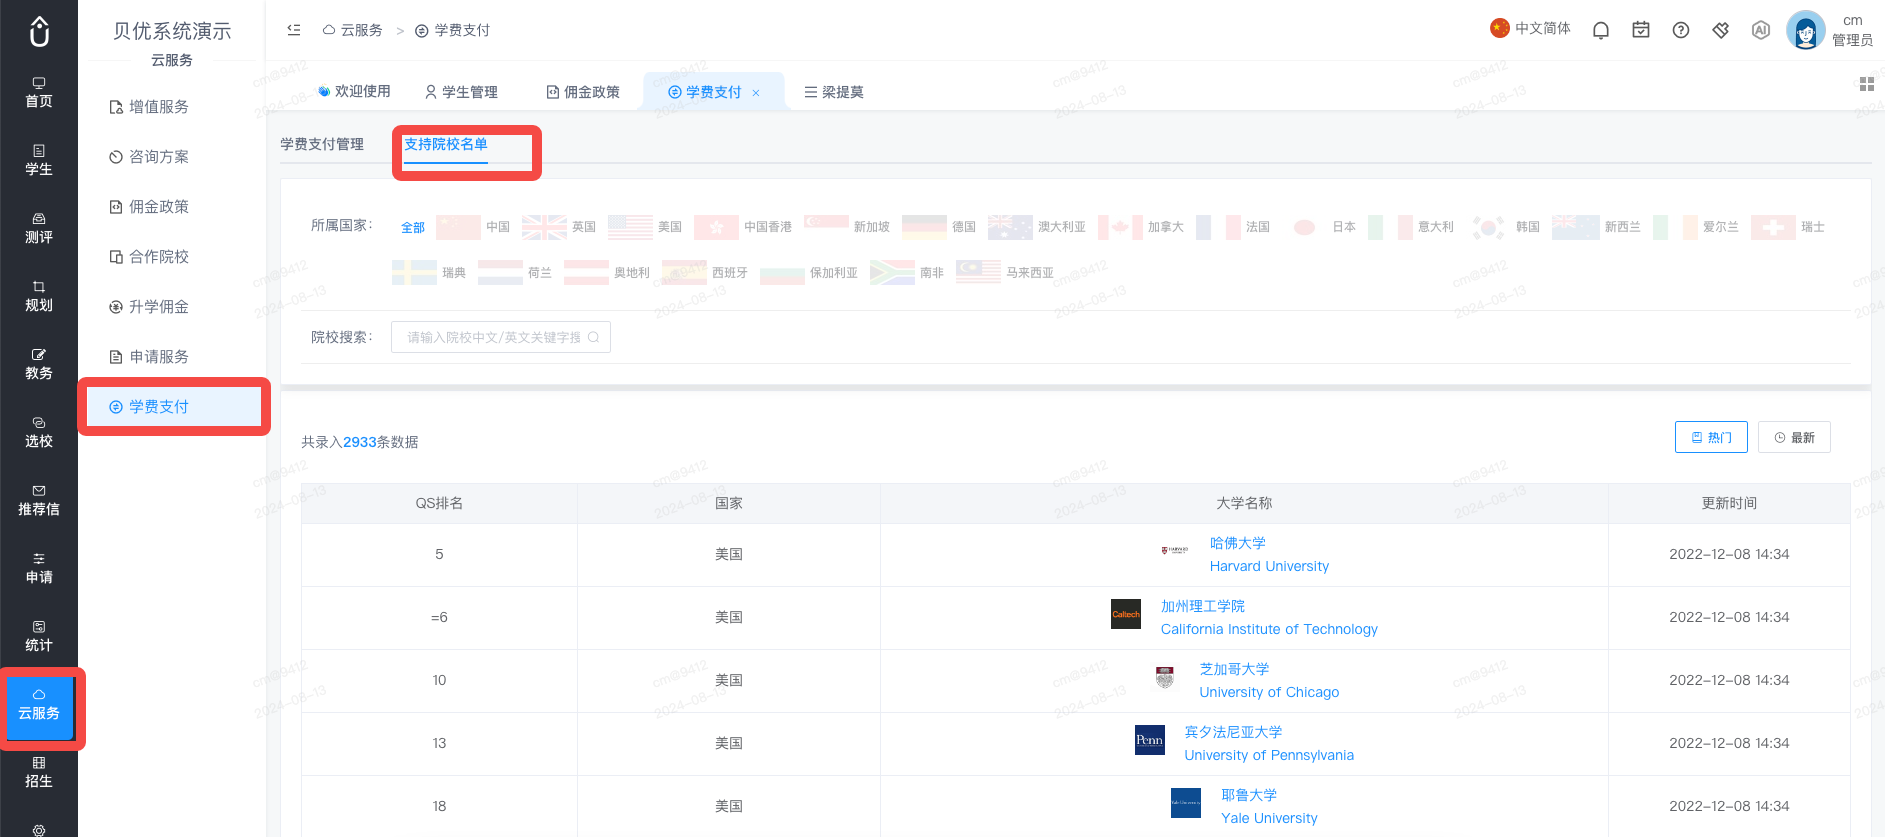Viewport: 1885px width, 837px height.
Task: Open the 中文简体 language selector
Action: (1530, 28)
